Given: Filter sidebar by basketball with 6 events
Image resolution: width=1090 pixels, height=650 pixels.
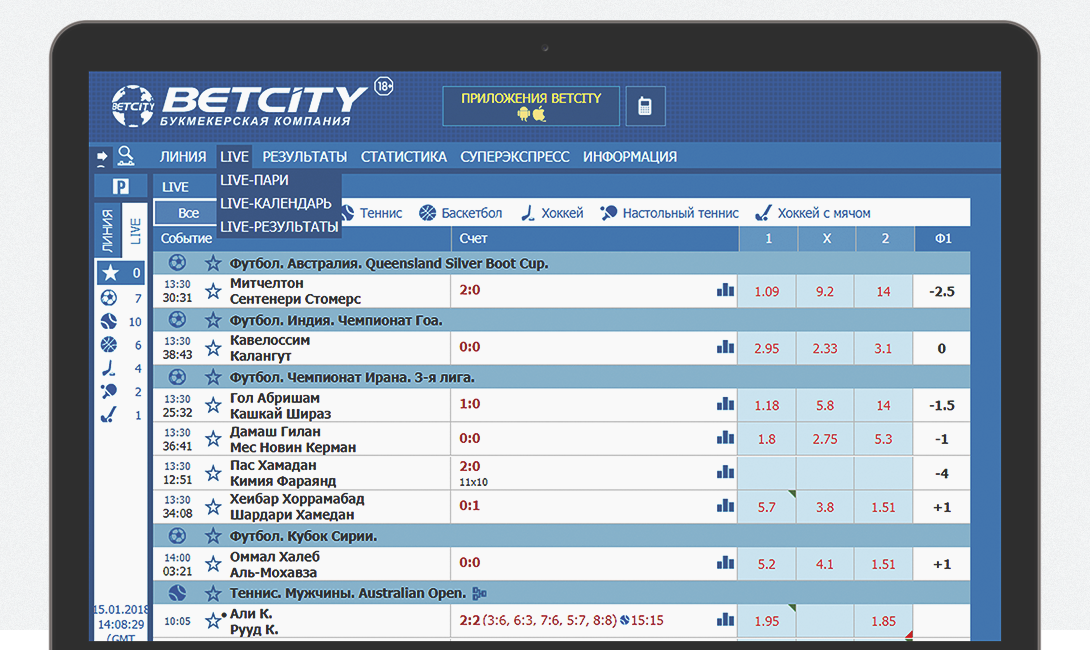Looking at the screenshot, I should click(x=121, y=345).
